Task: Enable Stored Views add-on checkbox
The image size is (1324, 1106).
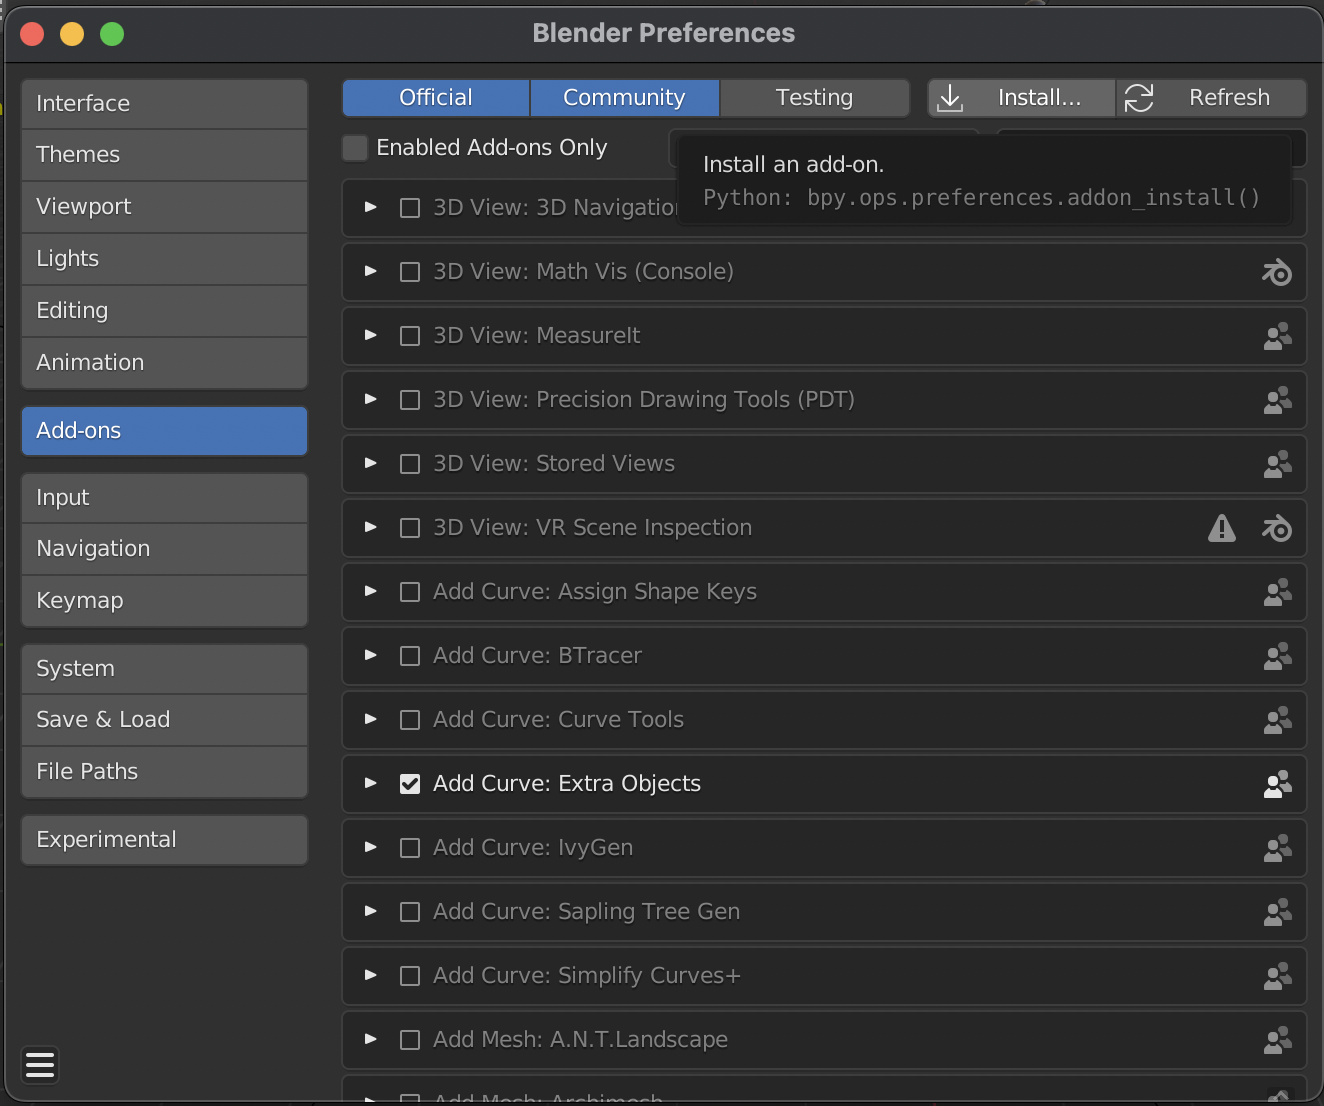Action: click(x=410, y=464)
